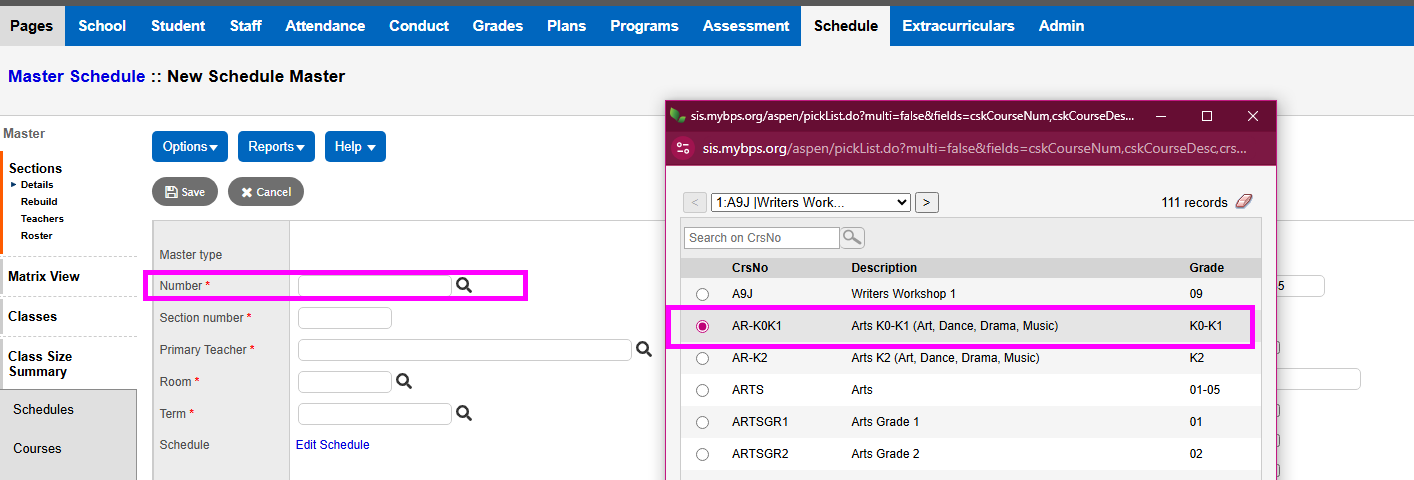The width and height of the screenshot is (1414, 480).
Task: Select the A9J Writers Workshop 1 radio button
Action: pos(703,294)
